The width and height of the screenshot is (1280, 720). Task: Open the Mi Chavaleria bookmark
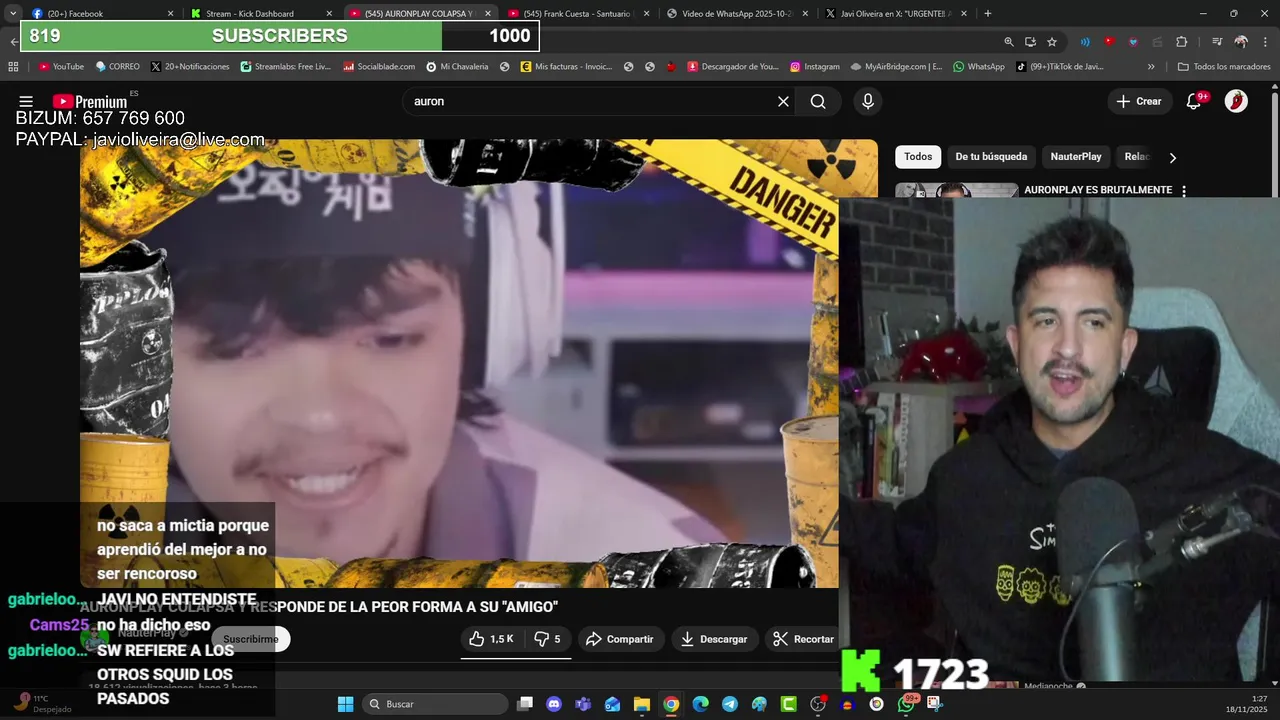point(457,67)
